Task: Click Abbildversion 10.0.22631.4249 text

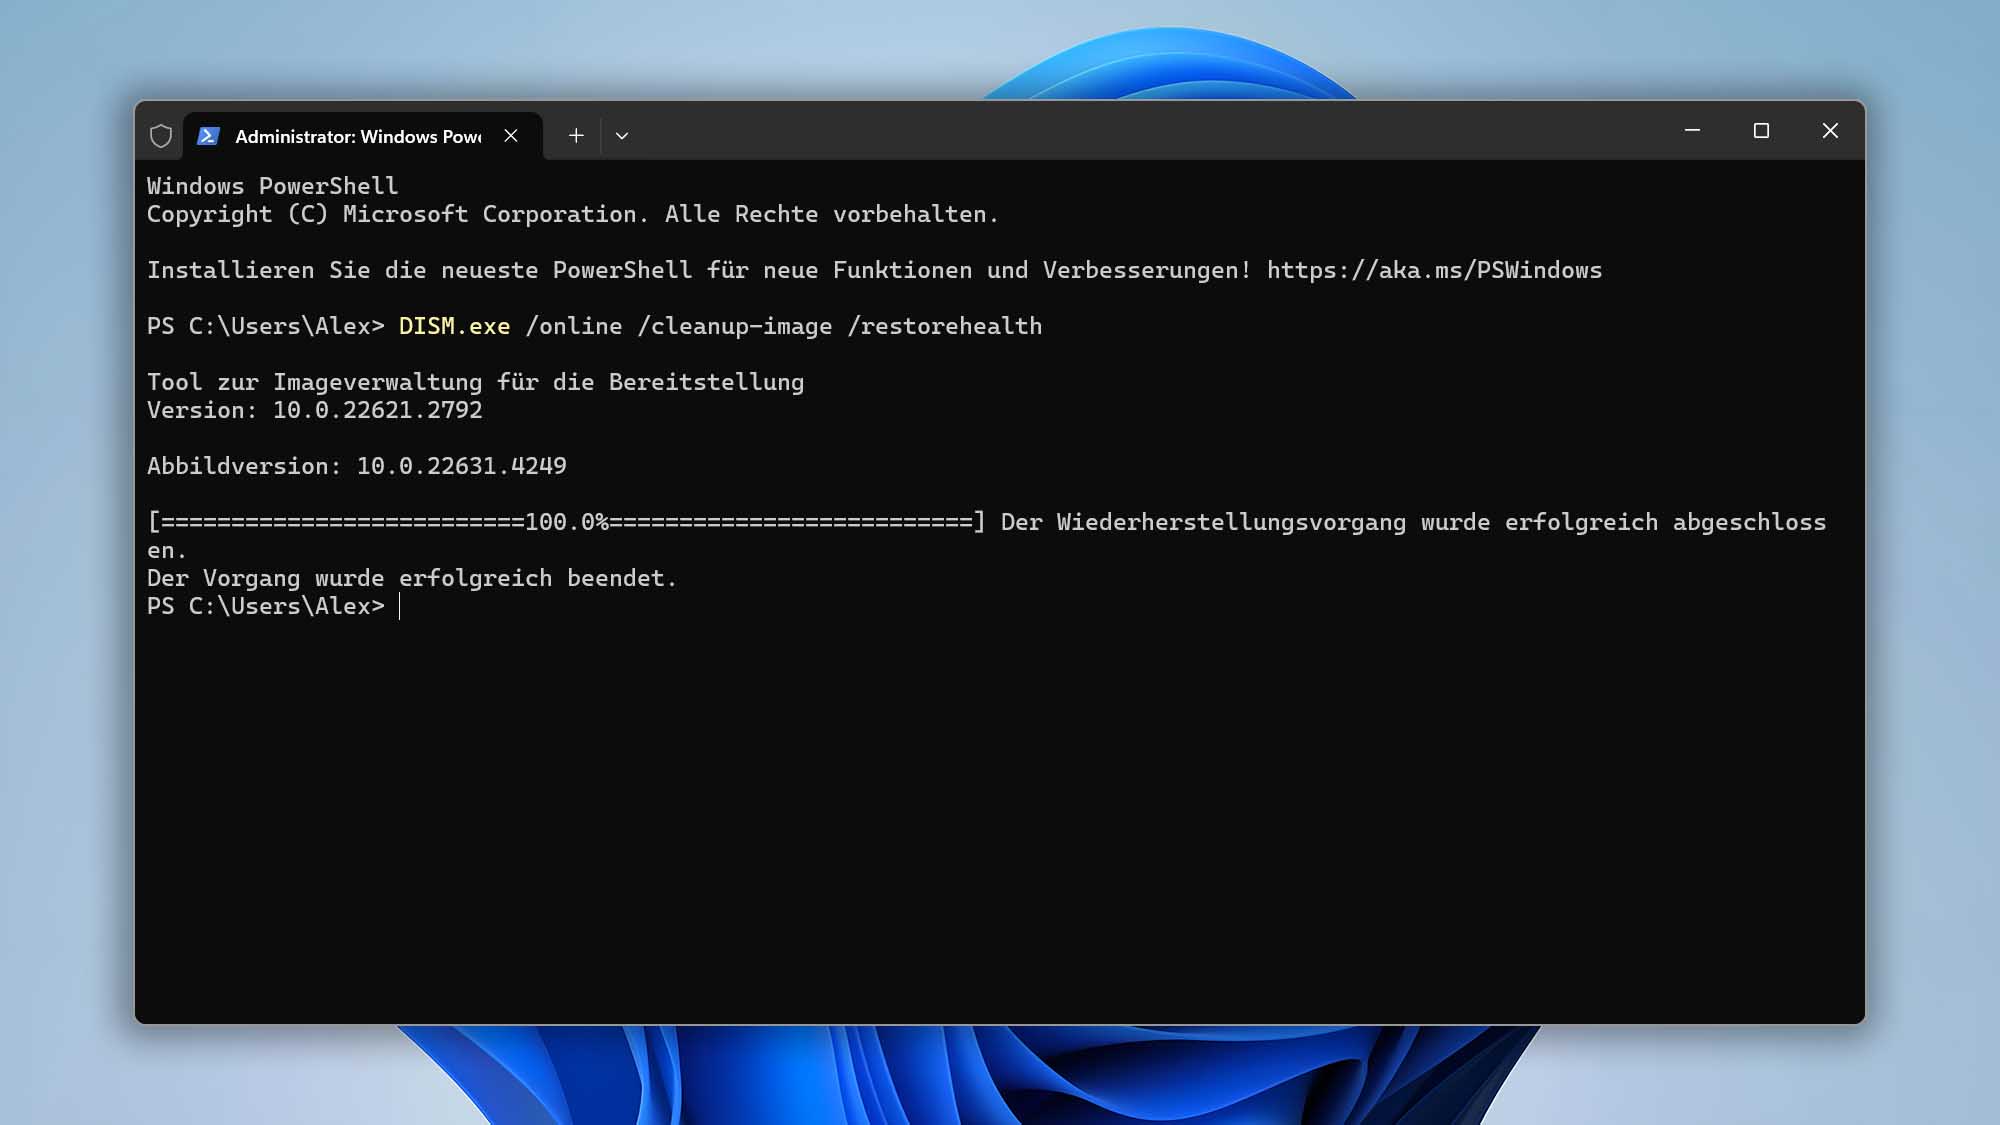Action: coord(357,466)
